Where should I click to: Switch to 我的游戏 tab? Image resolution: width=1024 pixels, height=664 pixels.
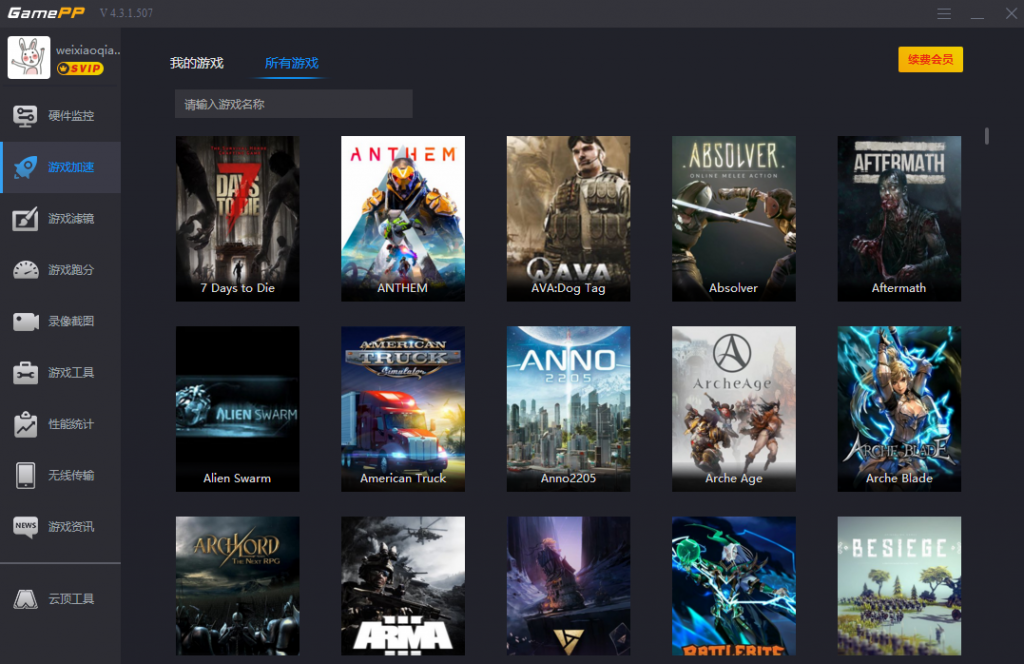[197, 63]
